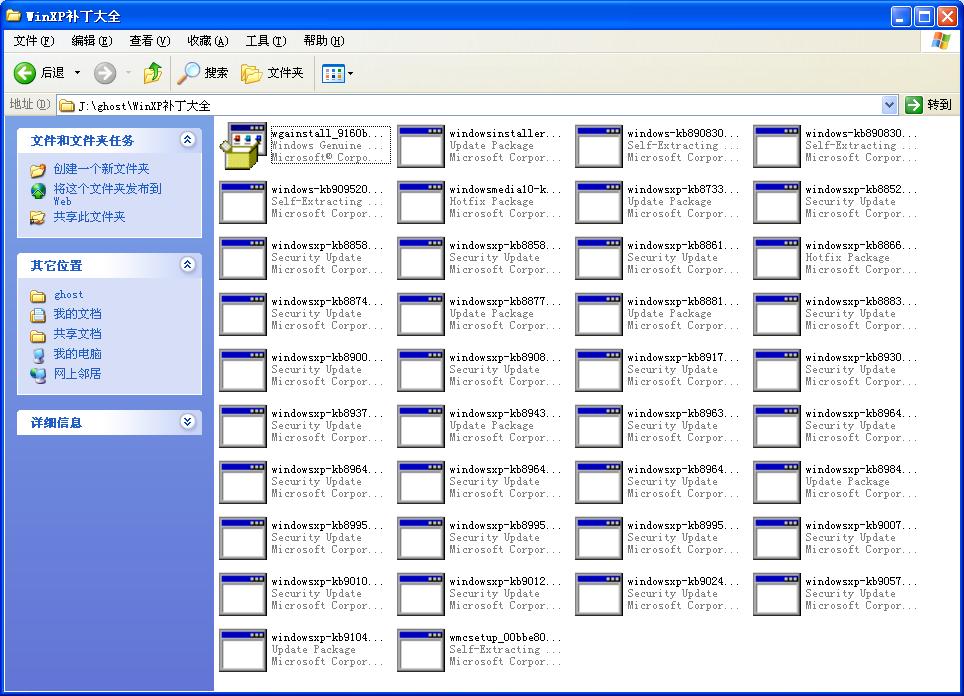Click the folder icon in the title bar
The image size is (964, 696).
coord(13,15)
